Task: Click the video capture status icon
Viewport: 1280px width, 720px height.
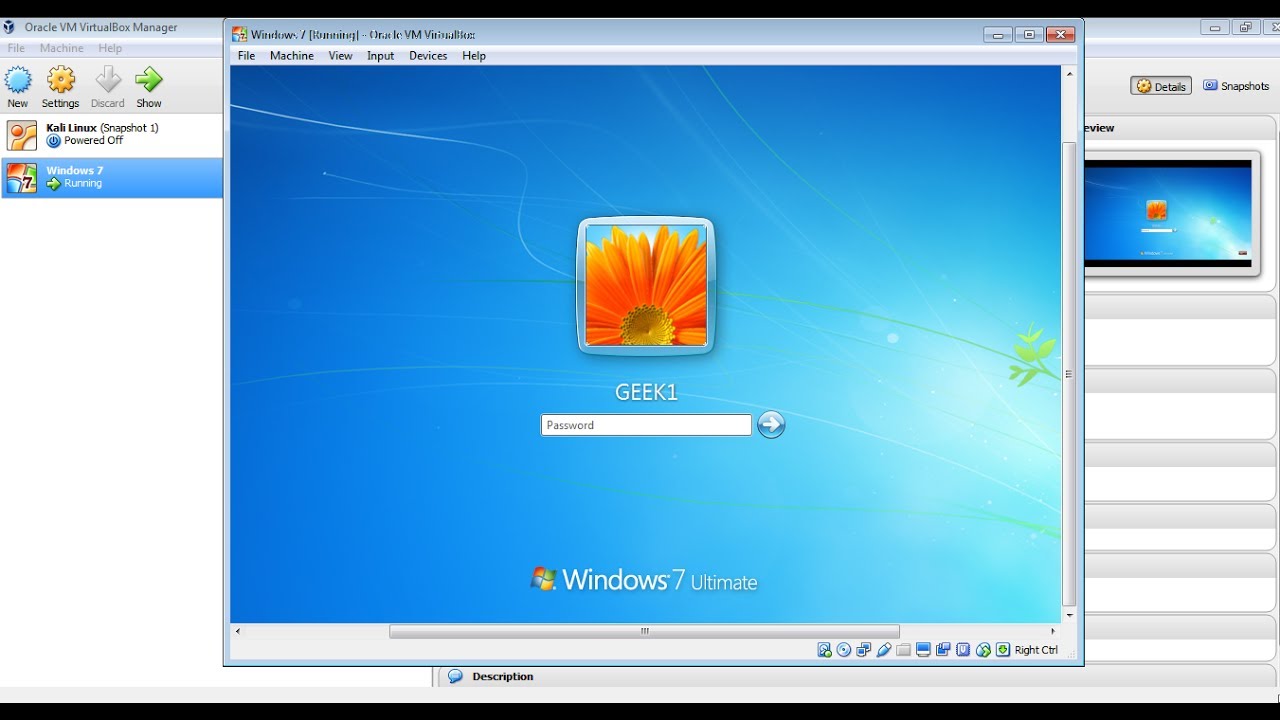Action: (943, 650)
